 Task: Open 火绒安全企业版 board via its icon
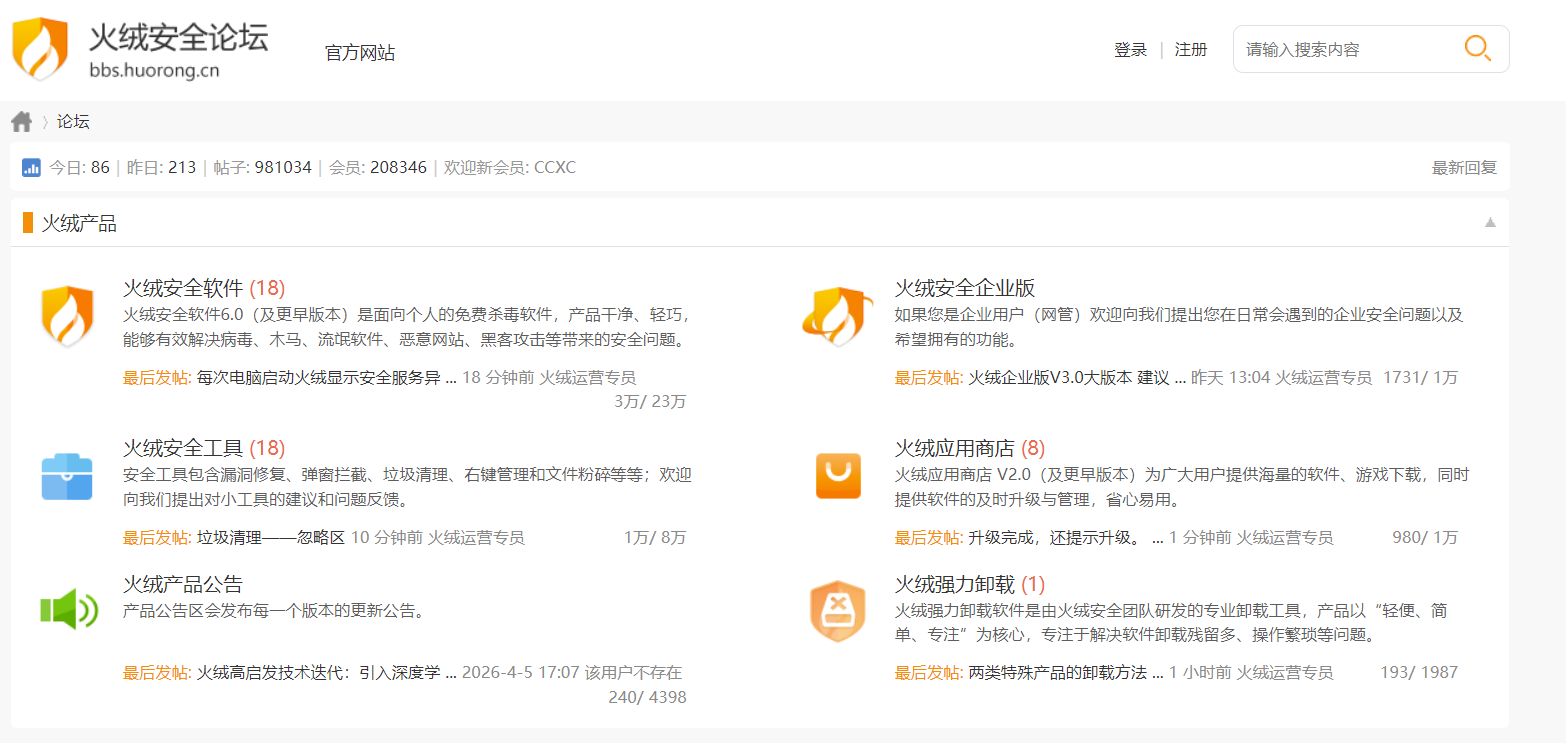click(x=837, y=316)
